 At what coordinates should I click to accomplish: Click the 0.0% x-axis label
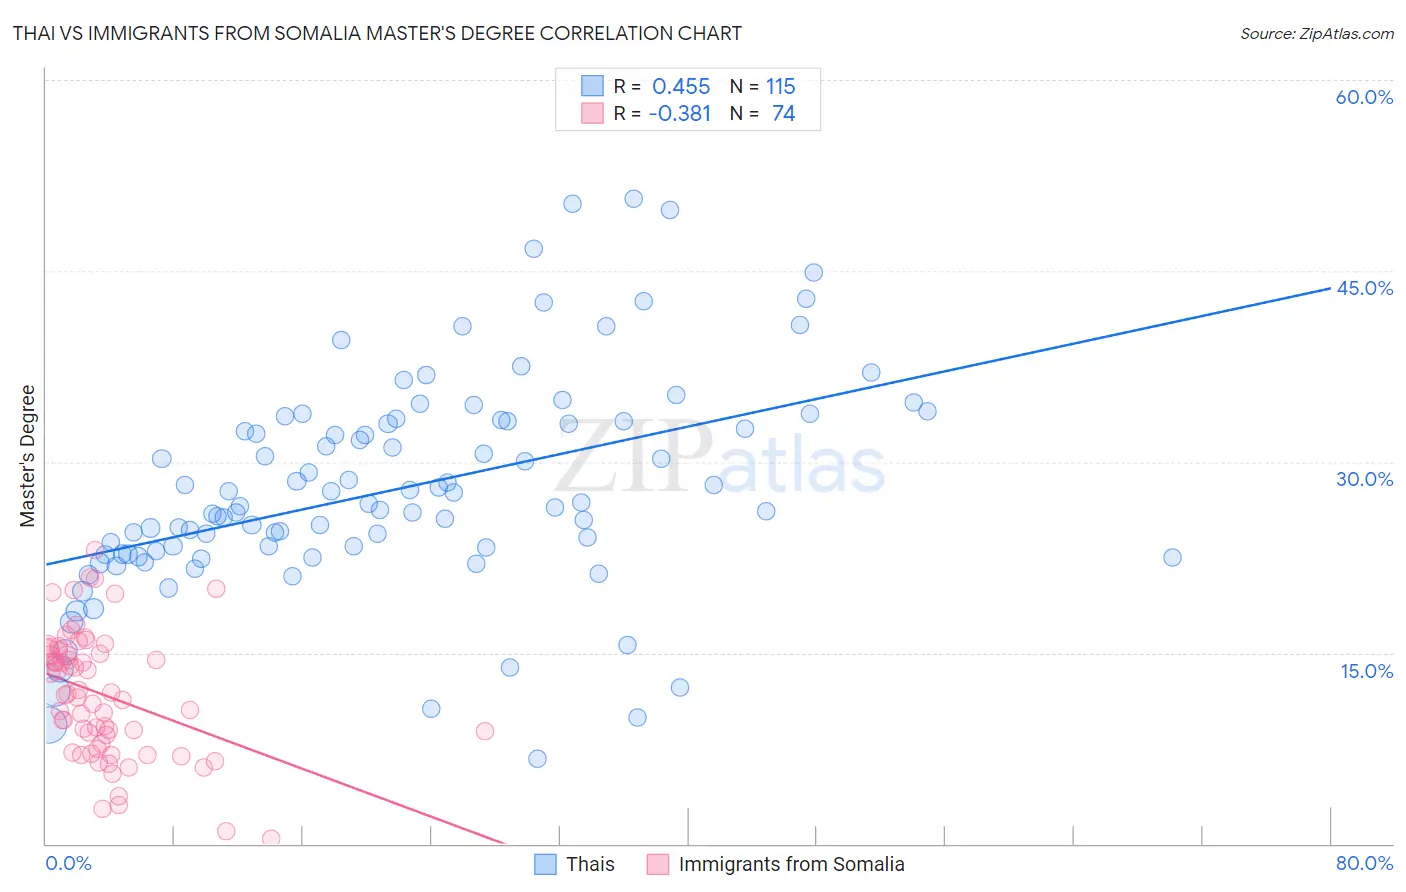[68, 863]
